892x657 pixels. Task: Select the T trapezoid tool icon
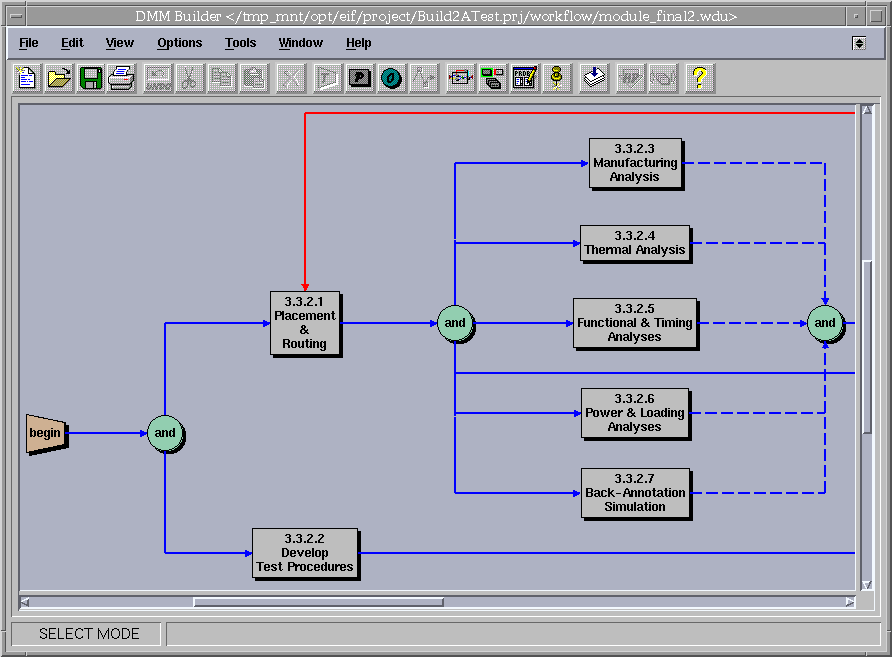[x=328, y=78]
